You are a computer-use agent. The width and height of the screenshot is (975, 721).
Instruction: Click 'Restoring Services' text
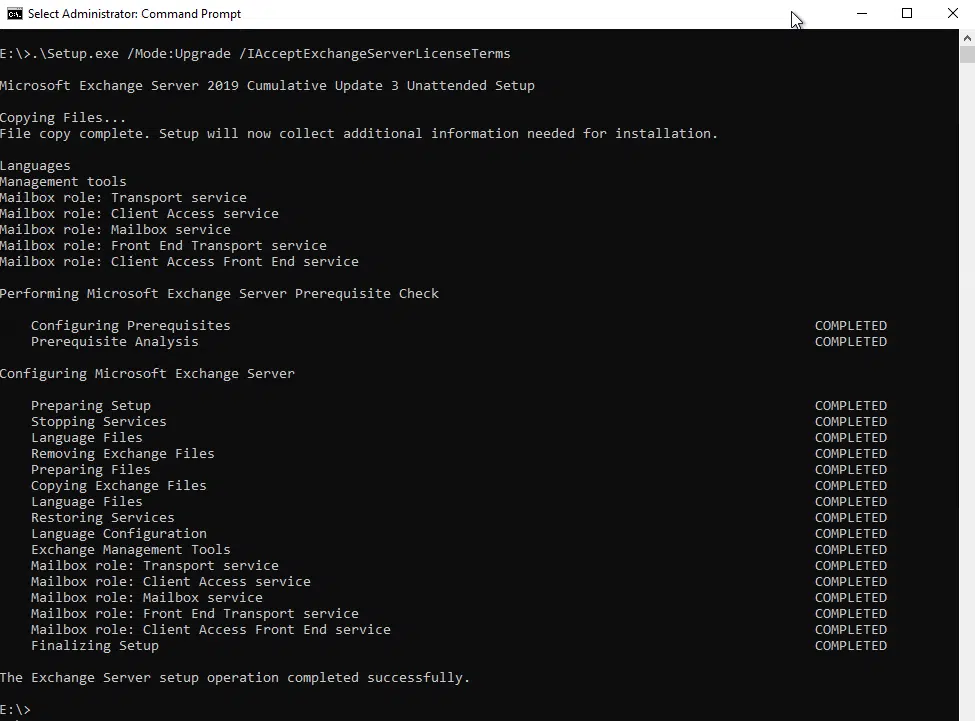[103, 518]
